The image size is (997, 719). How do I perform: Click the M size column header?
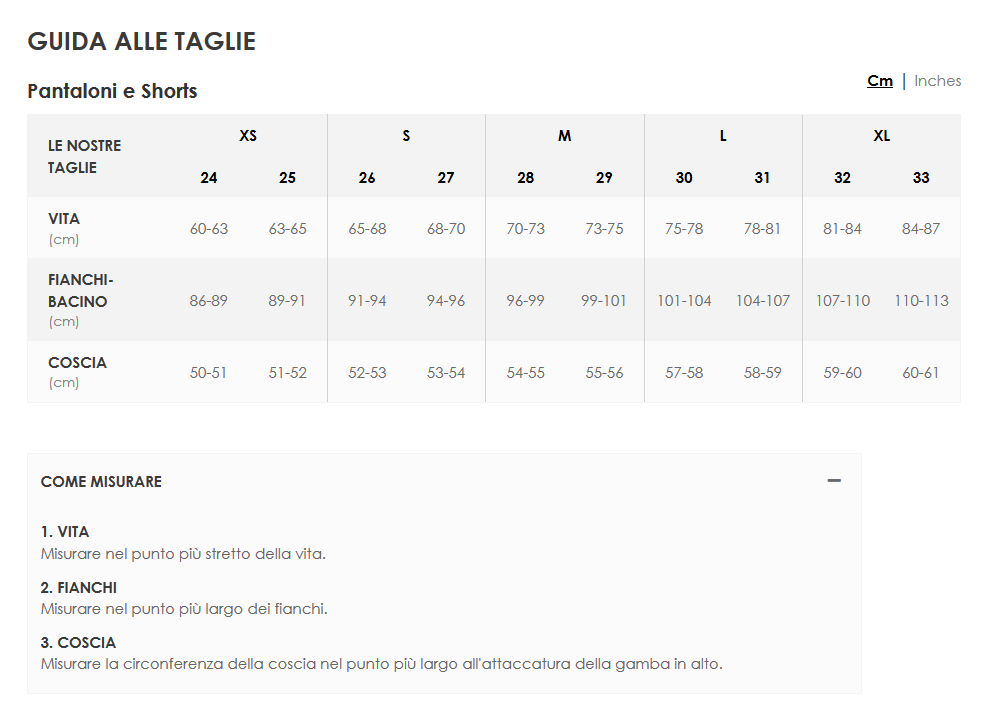tap(565, 135)
